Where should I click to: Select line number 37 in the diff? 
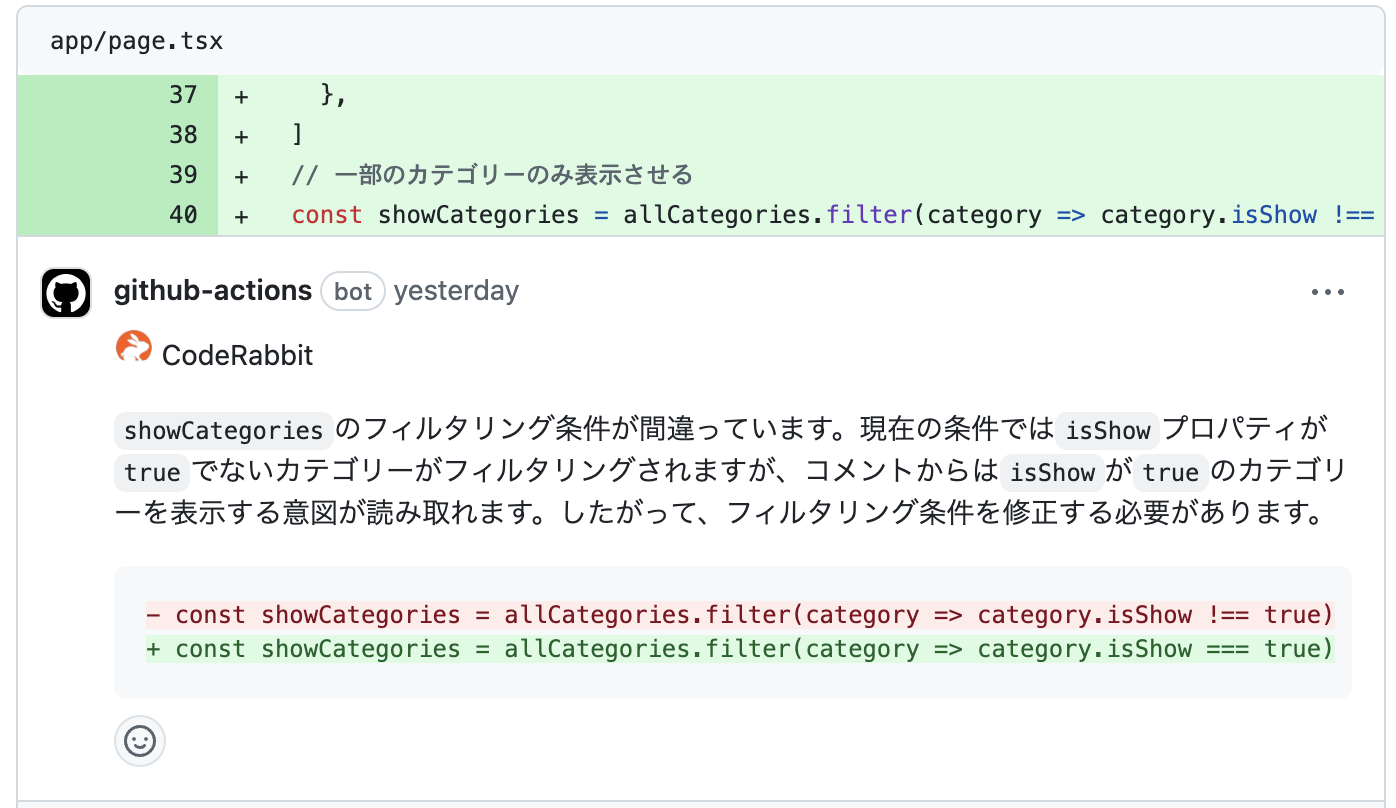pyautogui.click(x=184, y=95)
